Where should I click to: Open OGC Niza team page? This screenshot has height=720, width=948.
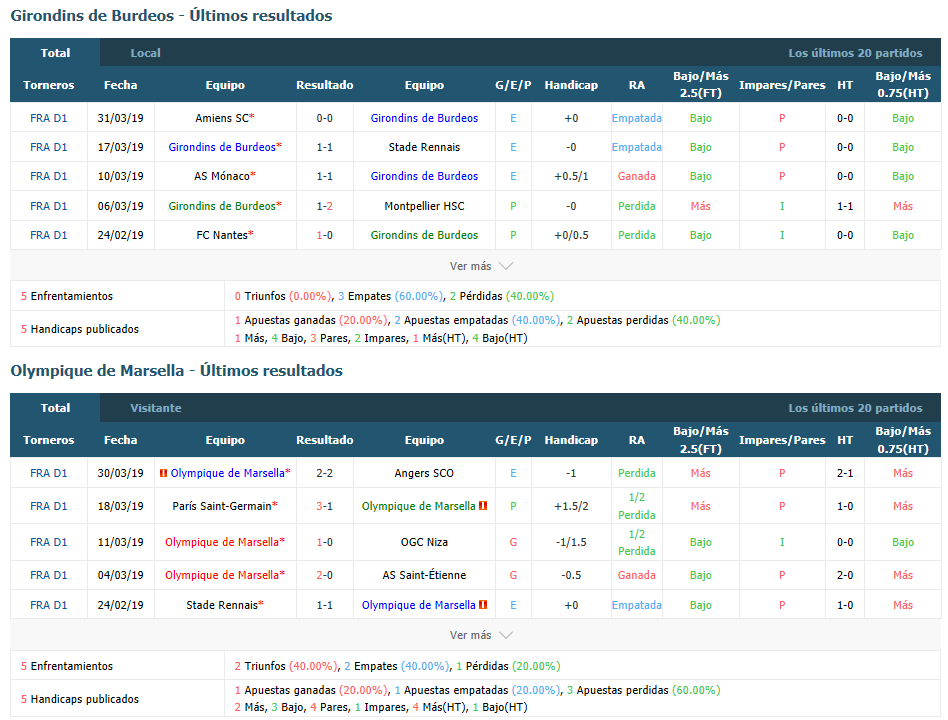[x=424, y=542]
